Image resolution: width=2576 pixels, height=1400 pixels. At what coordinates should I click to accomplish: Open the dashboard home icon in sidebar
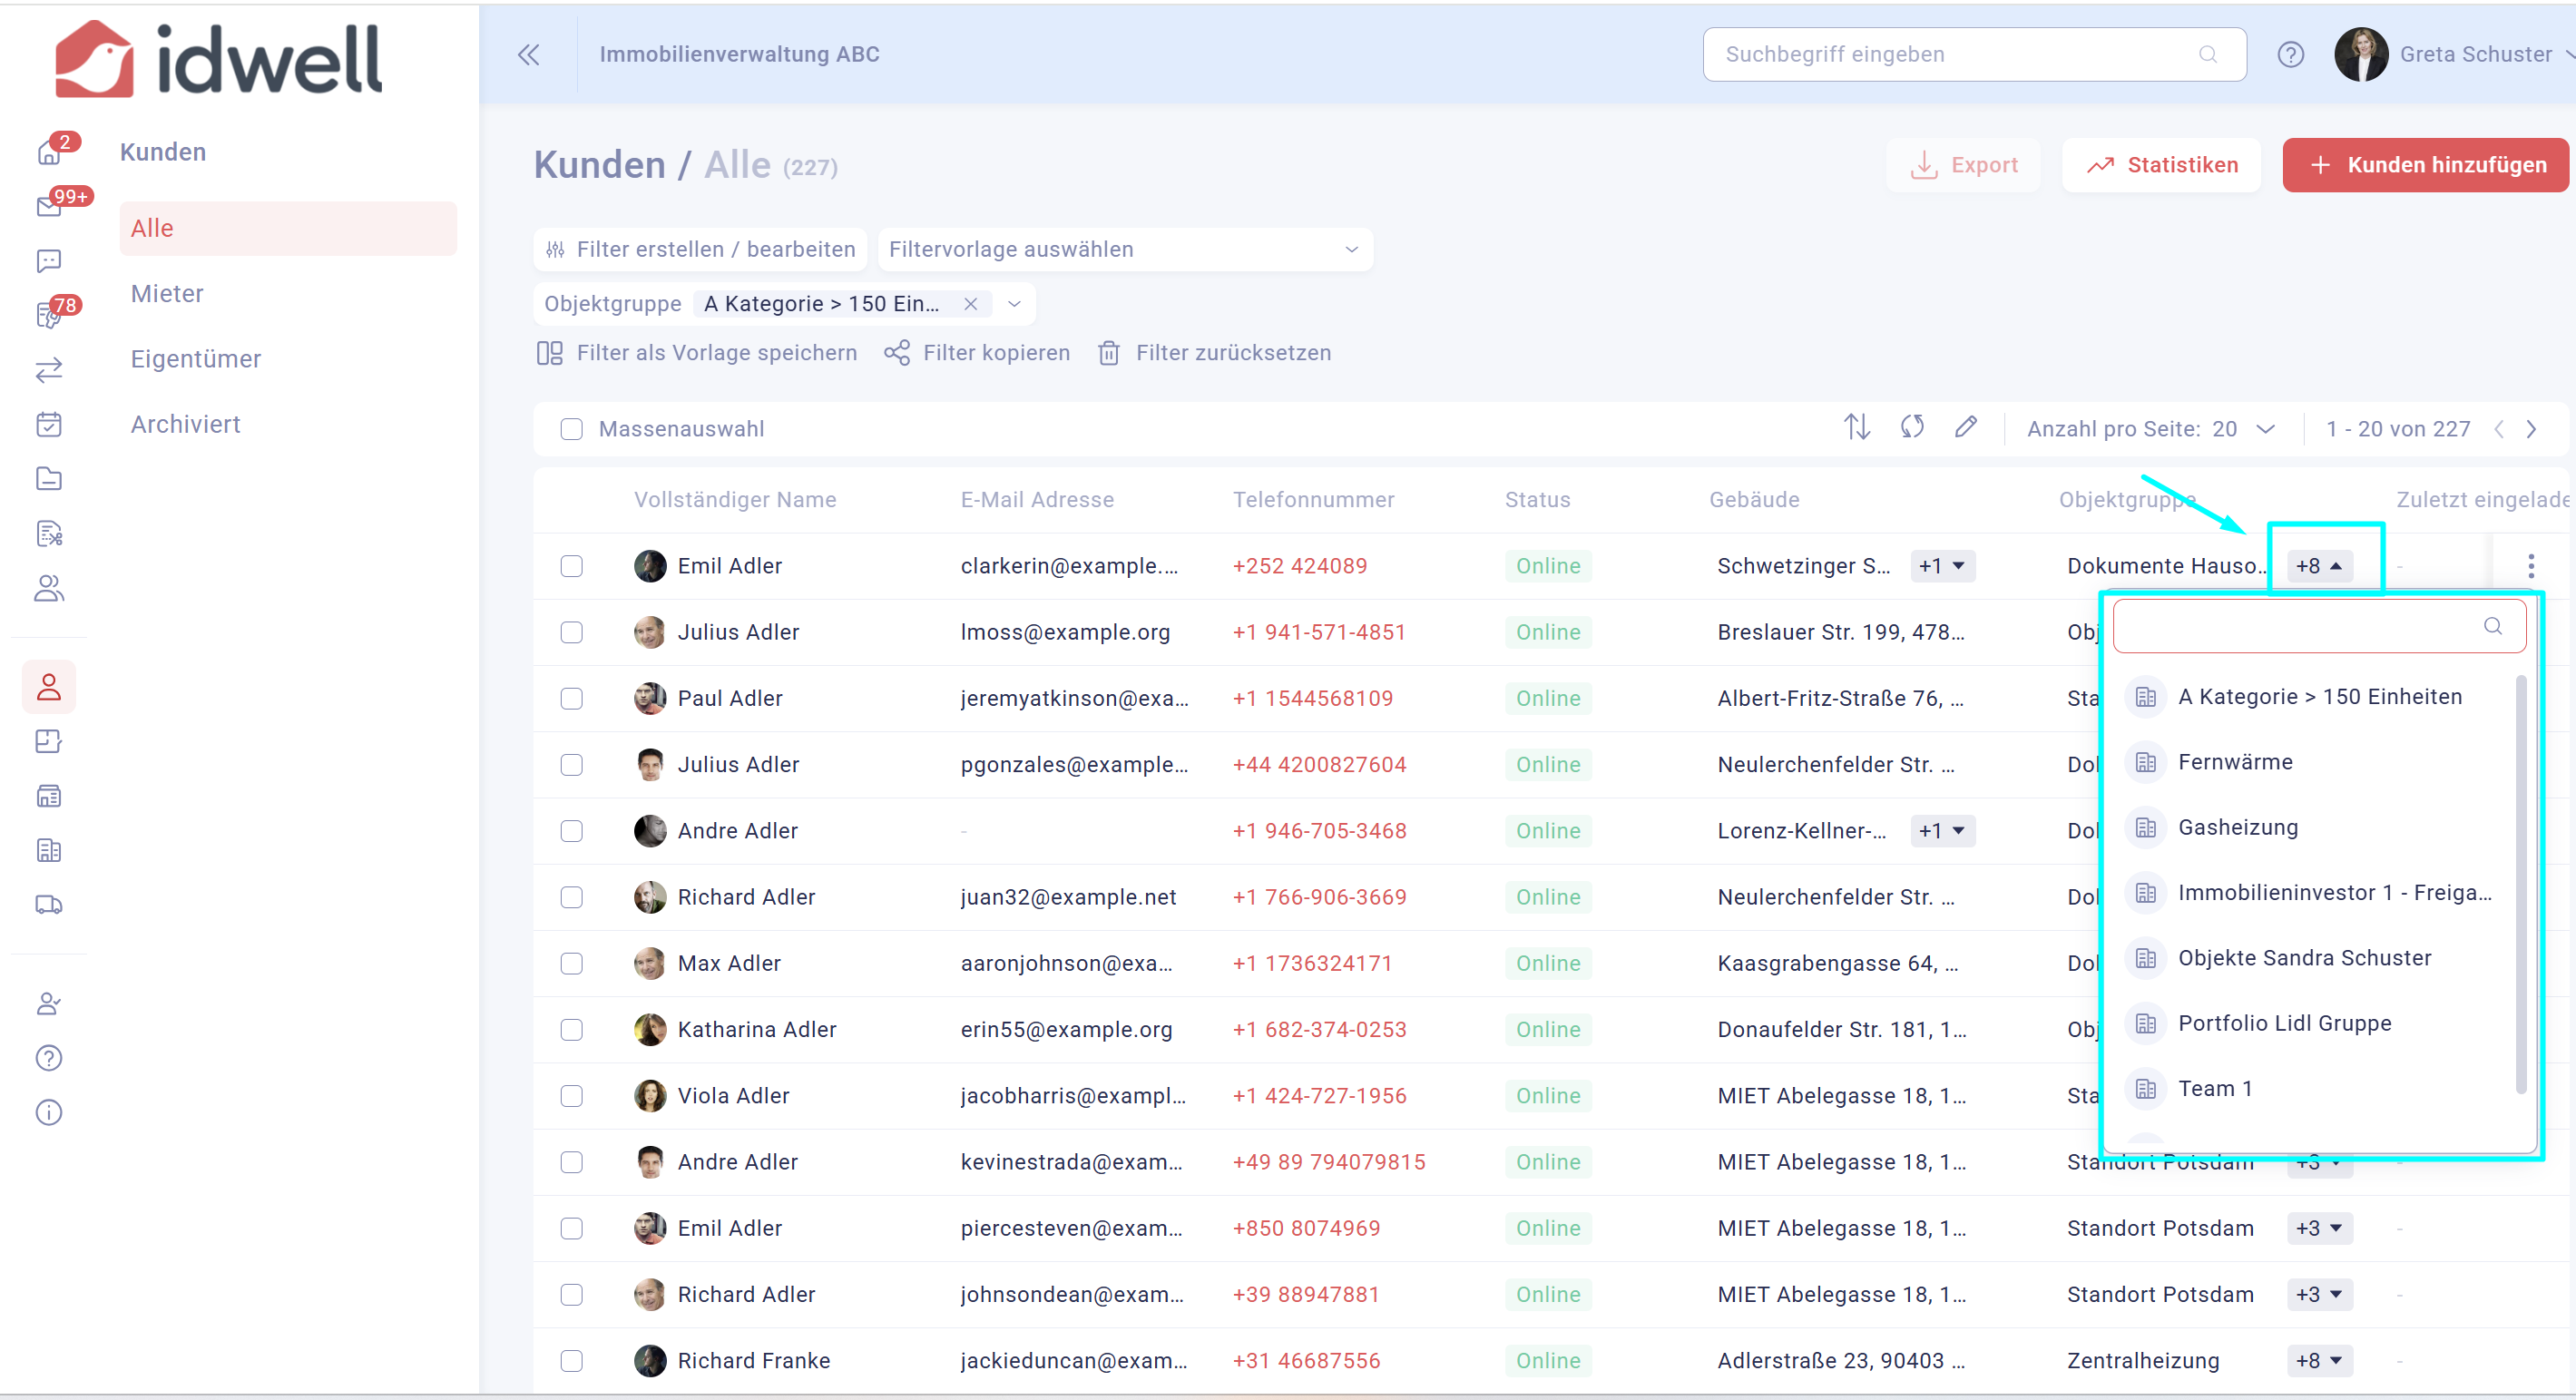click(x=48, y=152)
